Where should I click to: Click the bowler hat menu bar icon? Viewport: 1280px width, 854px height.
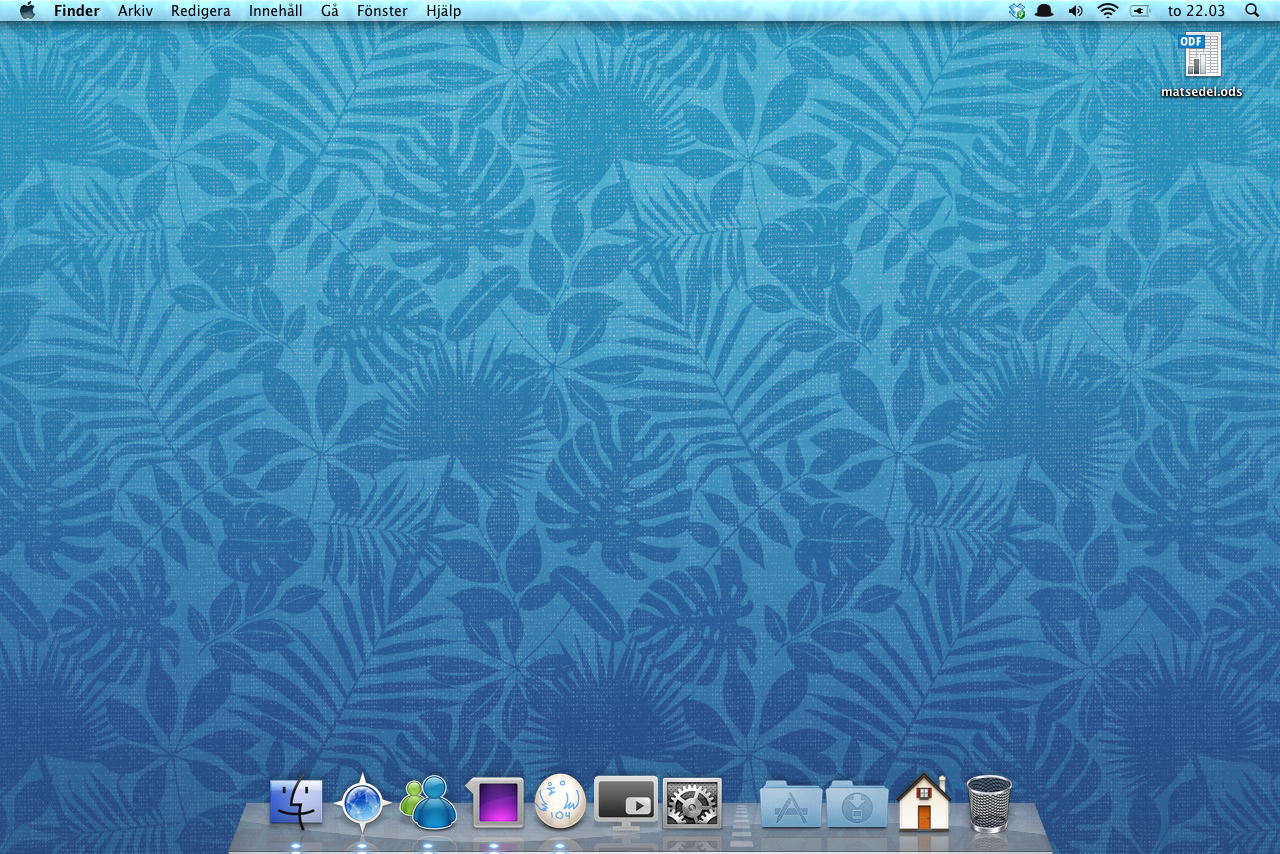coord(1044,11)
